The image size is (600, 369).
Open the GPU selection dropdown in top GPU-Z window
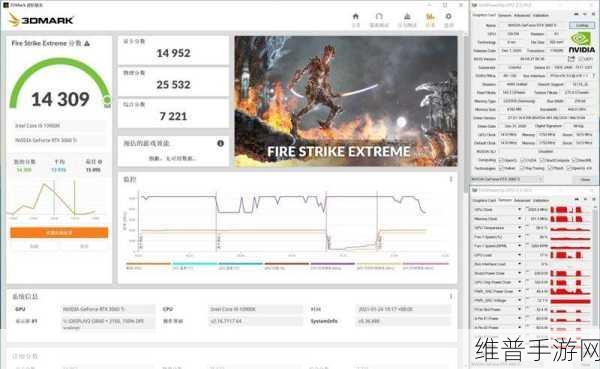pyautogui.click(x=507, y=179)
